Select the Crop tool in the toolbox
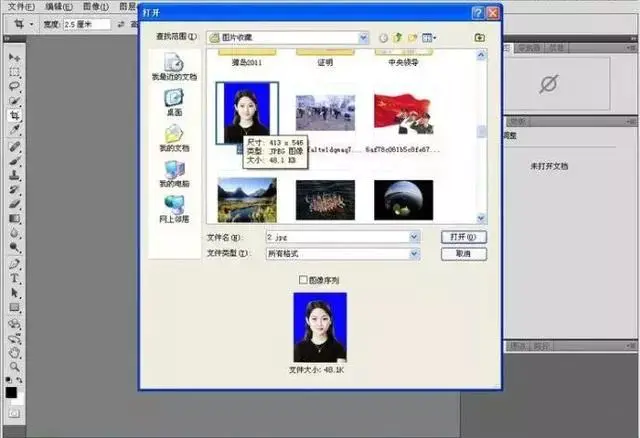Viewport: 640px width, 438px height. (15, 115)
